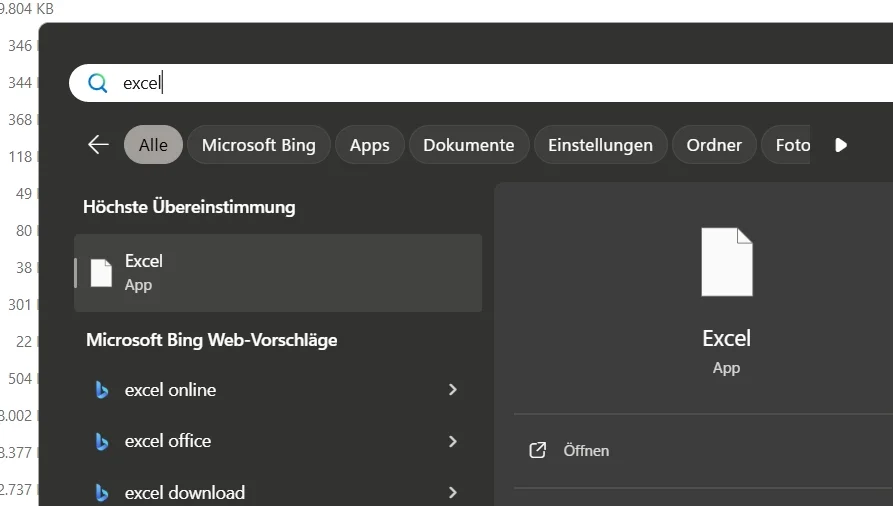Go back using the left arrow icon
Viewport: 893px width, 506px height.
[98, 145]
